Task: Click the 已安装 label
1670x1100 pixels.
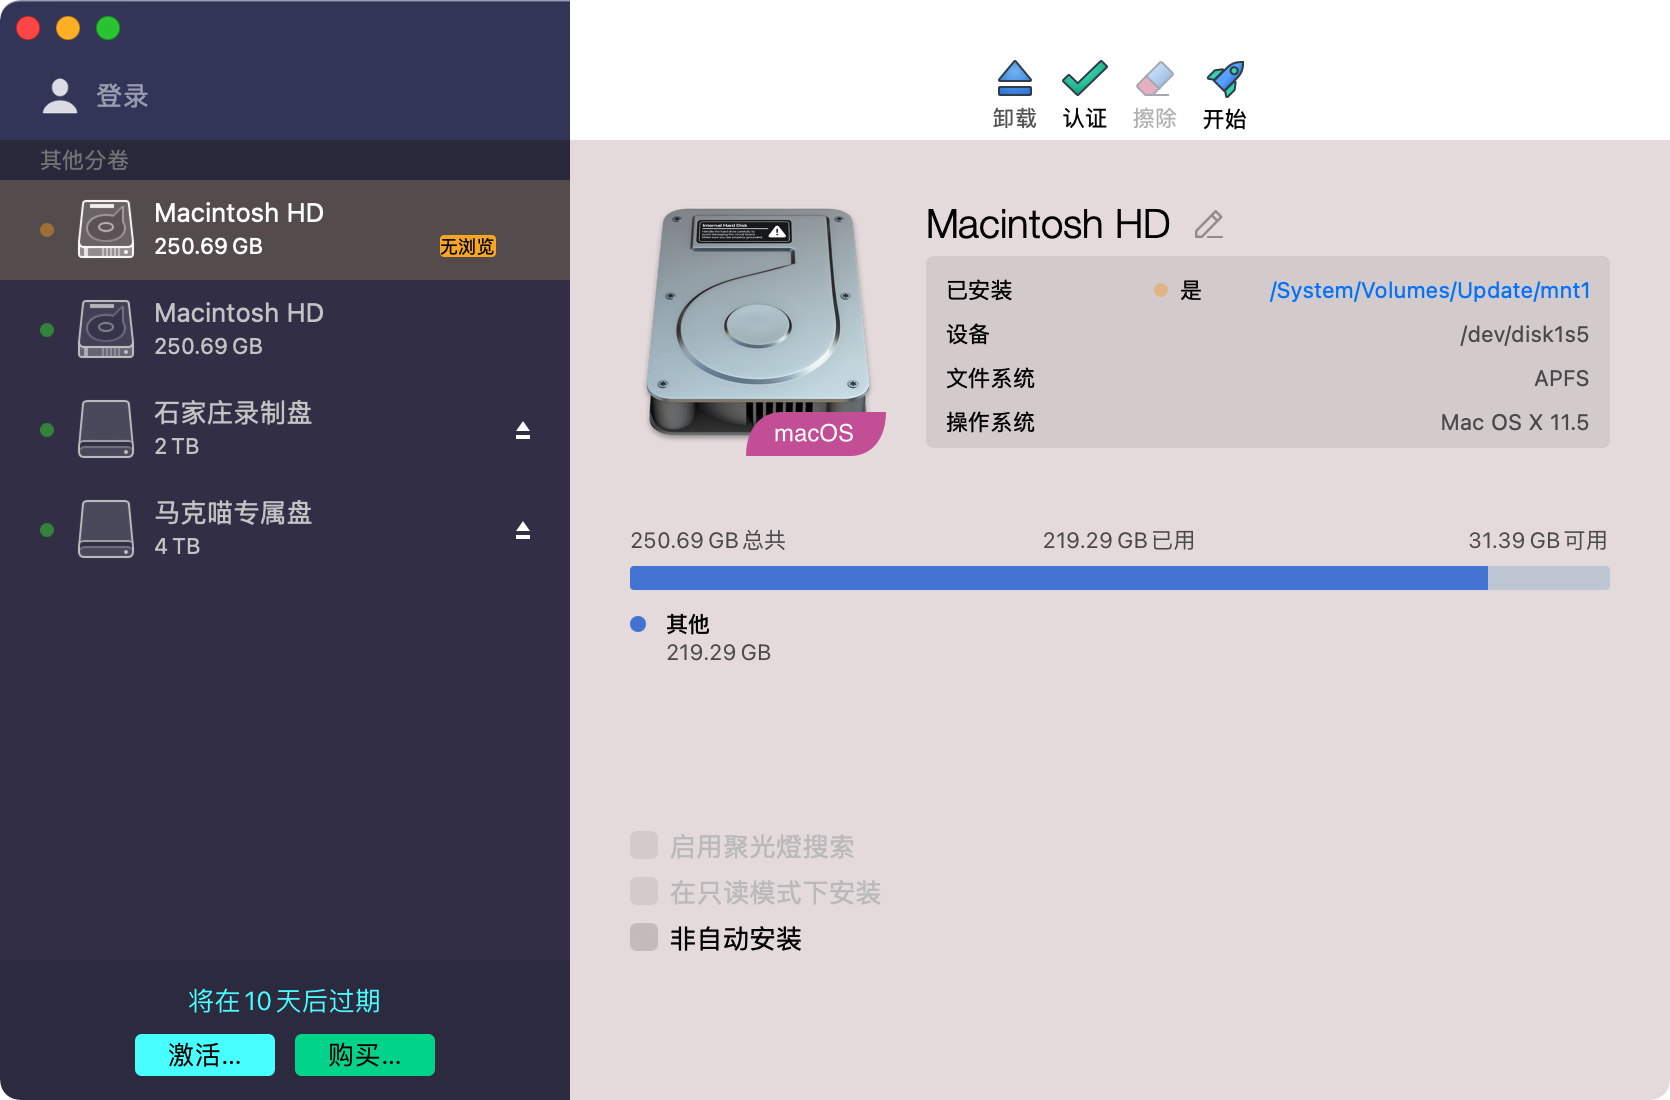Action: [x=980, y=290]
